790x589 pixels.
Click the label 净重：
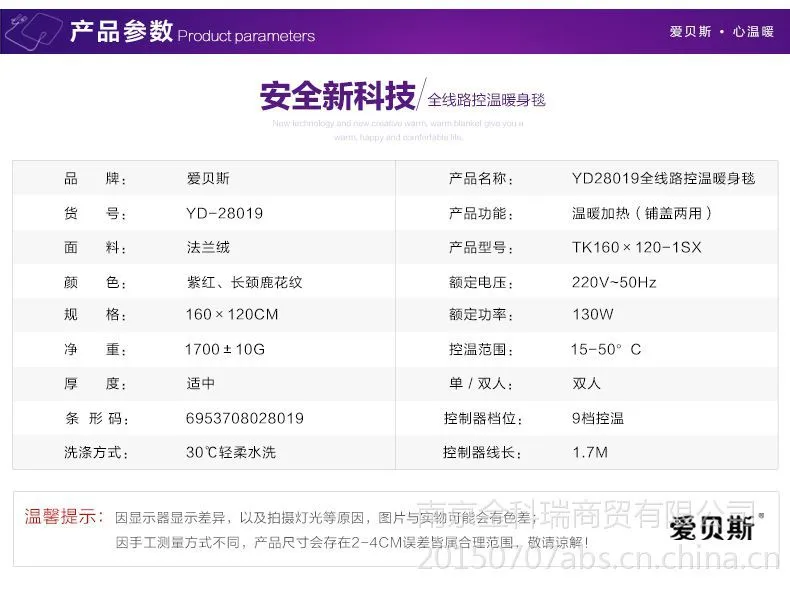pyautogui.click(x=95, y=349)
